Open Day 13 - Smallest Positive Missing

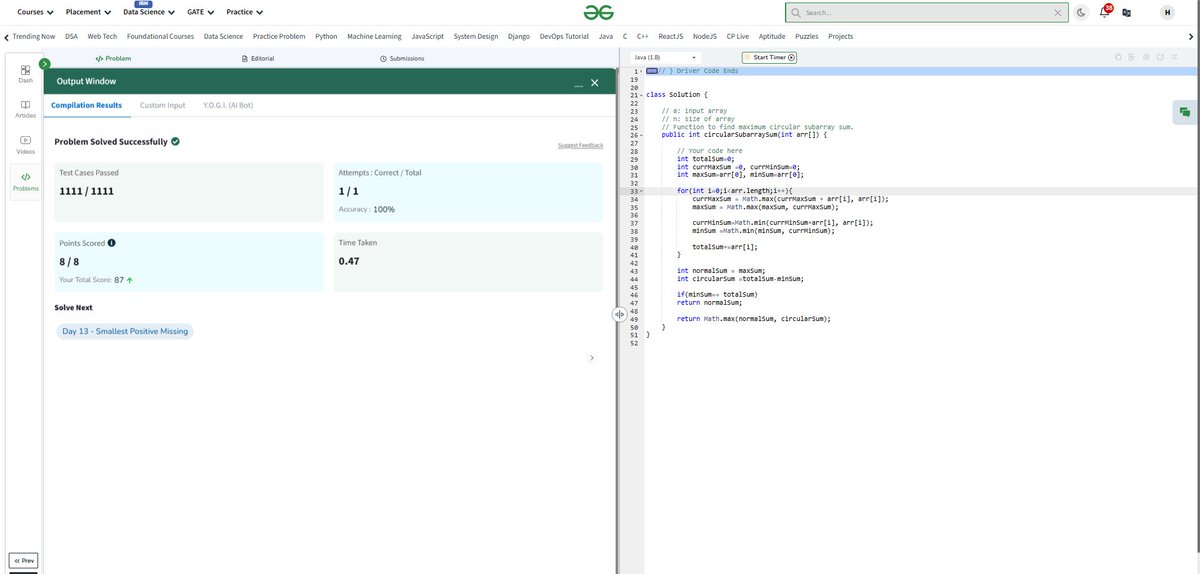pyautogui.click(x=125, y=331)
